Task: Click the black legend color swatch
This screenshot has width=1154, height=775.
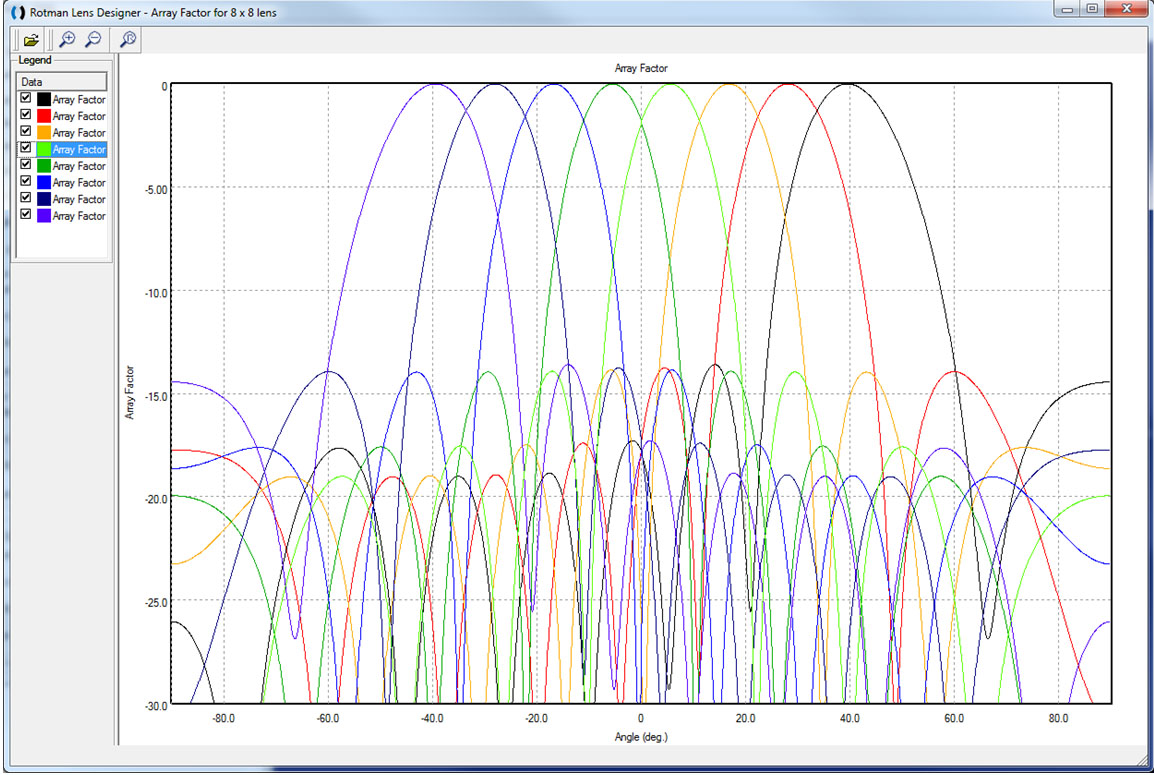Action: tap(44, 99)
